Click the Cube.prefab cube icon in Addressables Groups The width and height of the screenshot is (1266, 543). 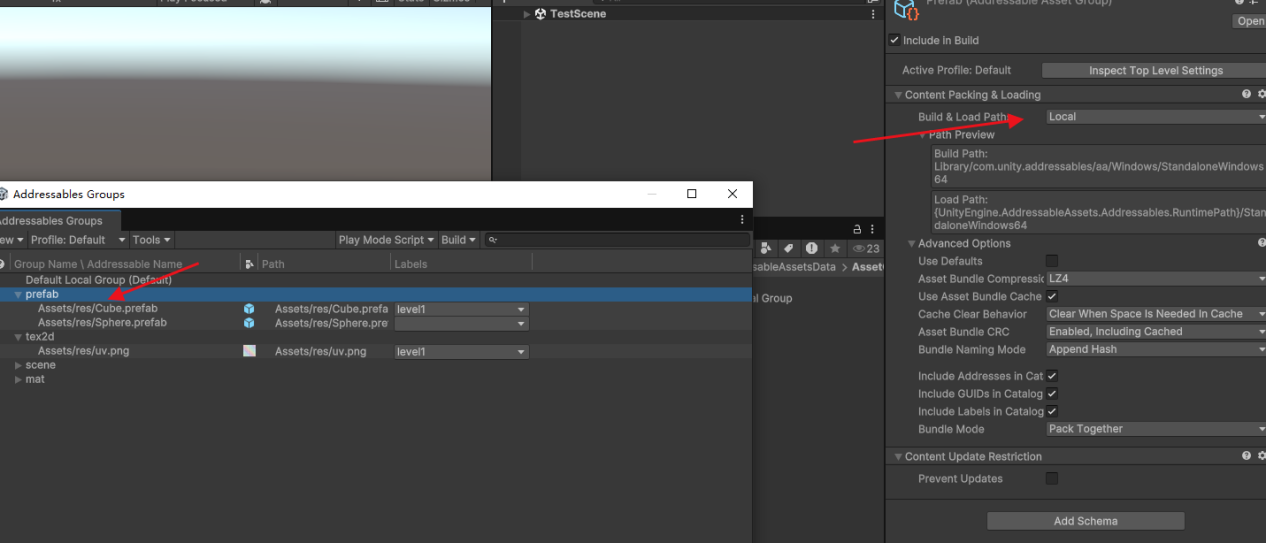[249, 309]
